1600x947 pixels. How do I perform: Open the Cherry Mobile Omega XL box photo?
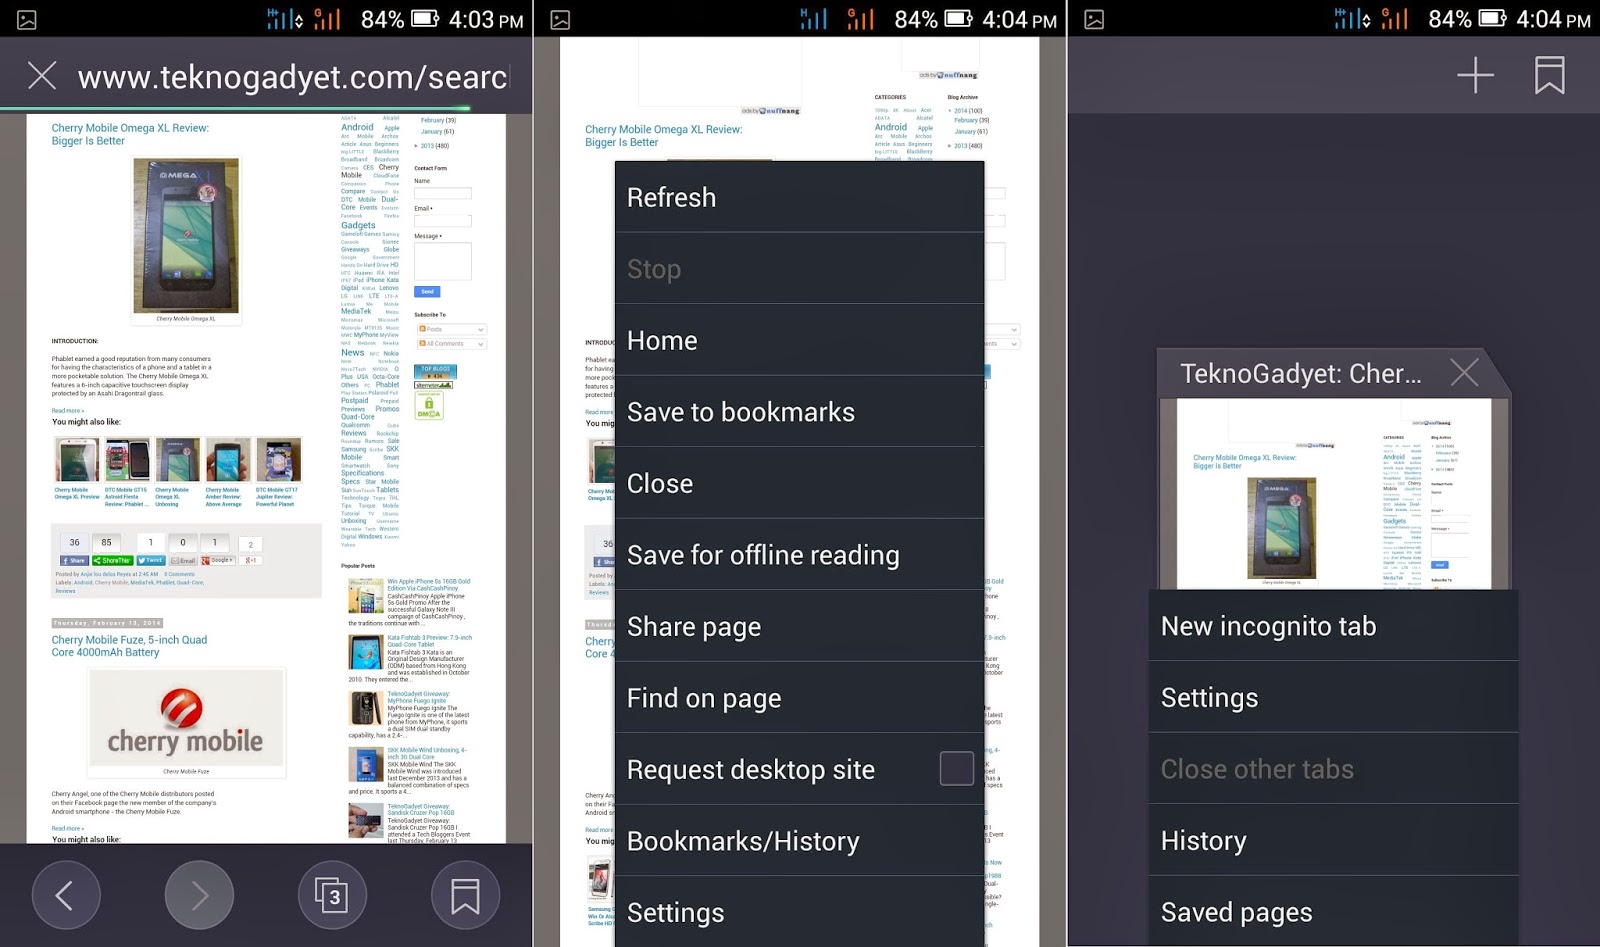[186, 235]
